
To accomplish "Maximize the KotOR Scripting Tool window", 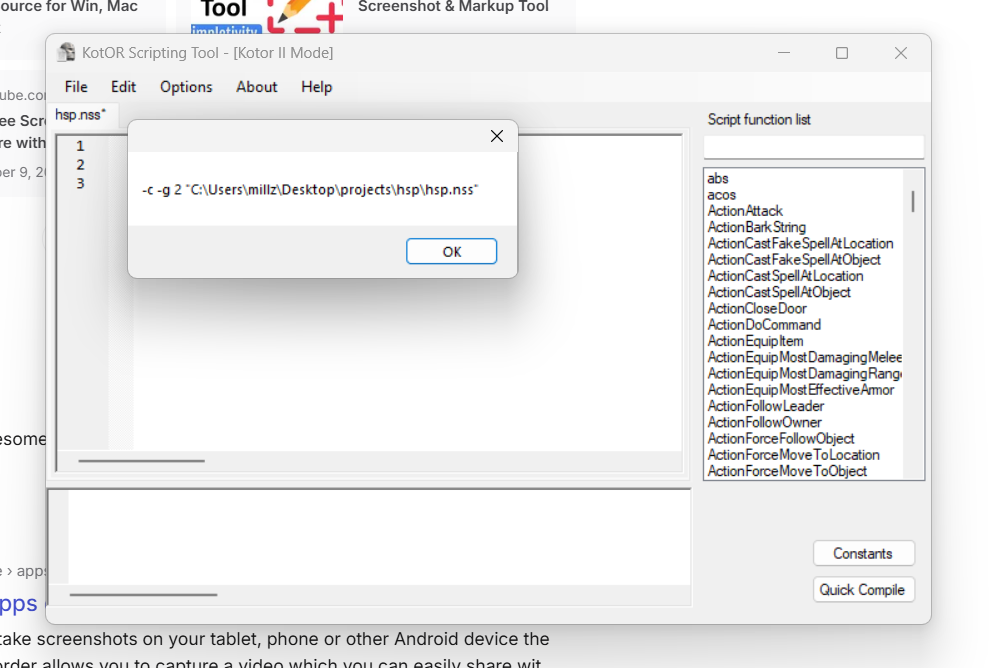I will pos(842,53).
